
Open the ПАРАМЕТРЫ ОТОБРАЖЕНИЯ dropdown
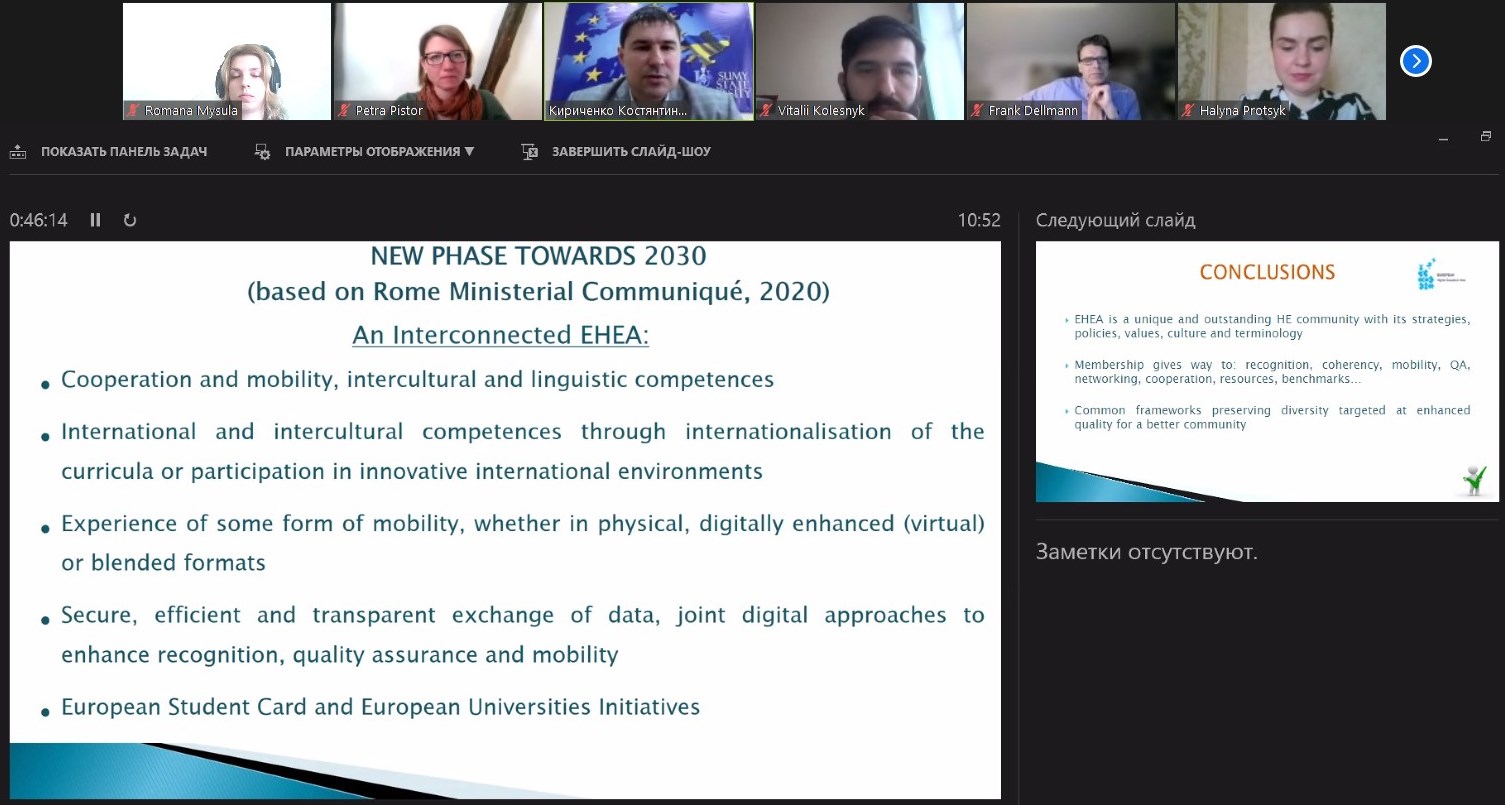[379, 152]
